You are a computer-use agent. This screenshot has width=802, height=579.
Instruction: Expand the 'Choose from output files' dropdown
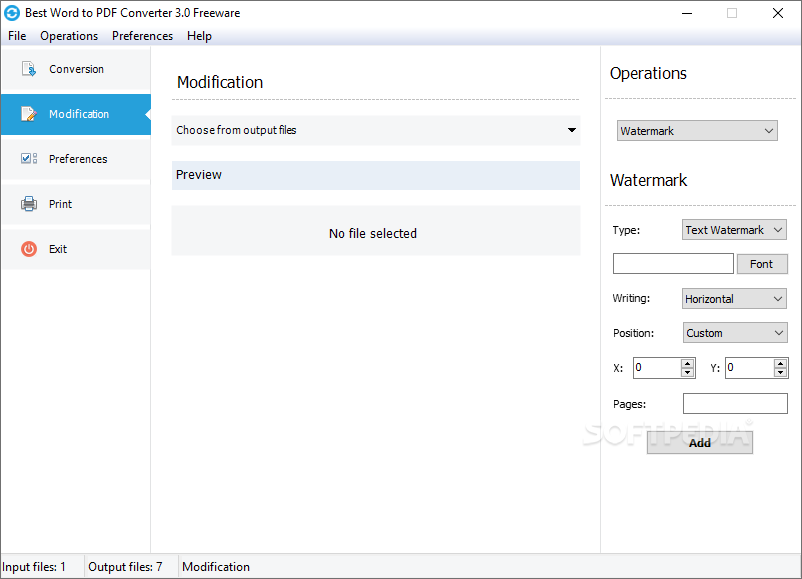point(375,130)
